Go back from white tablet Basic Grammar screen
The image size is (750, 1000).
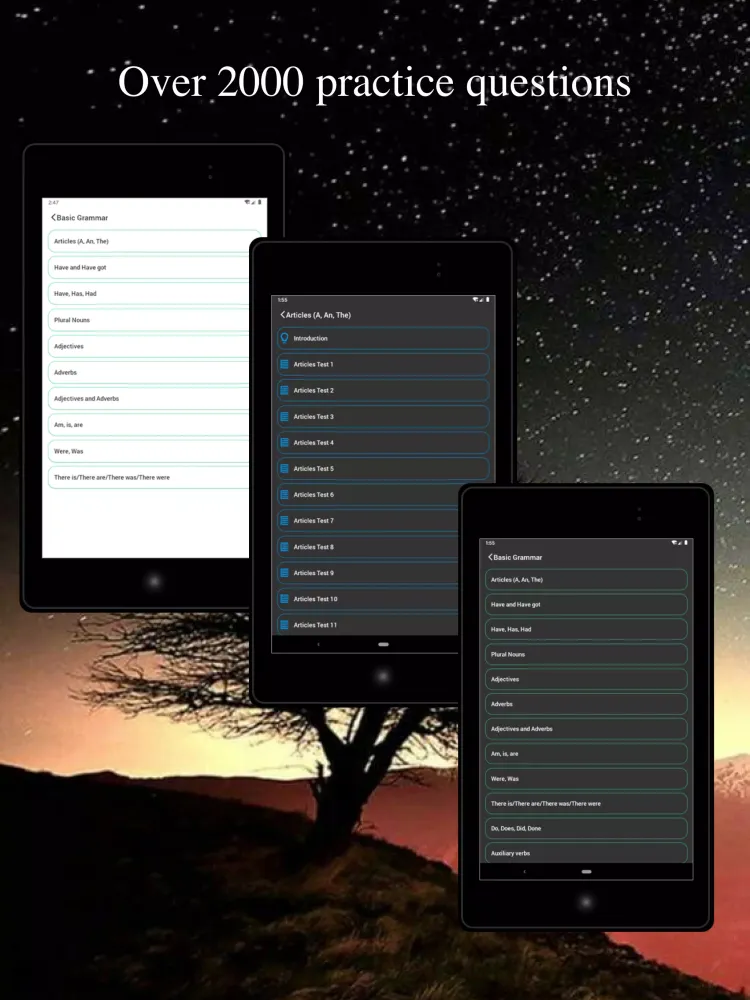tap(53, 217)
